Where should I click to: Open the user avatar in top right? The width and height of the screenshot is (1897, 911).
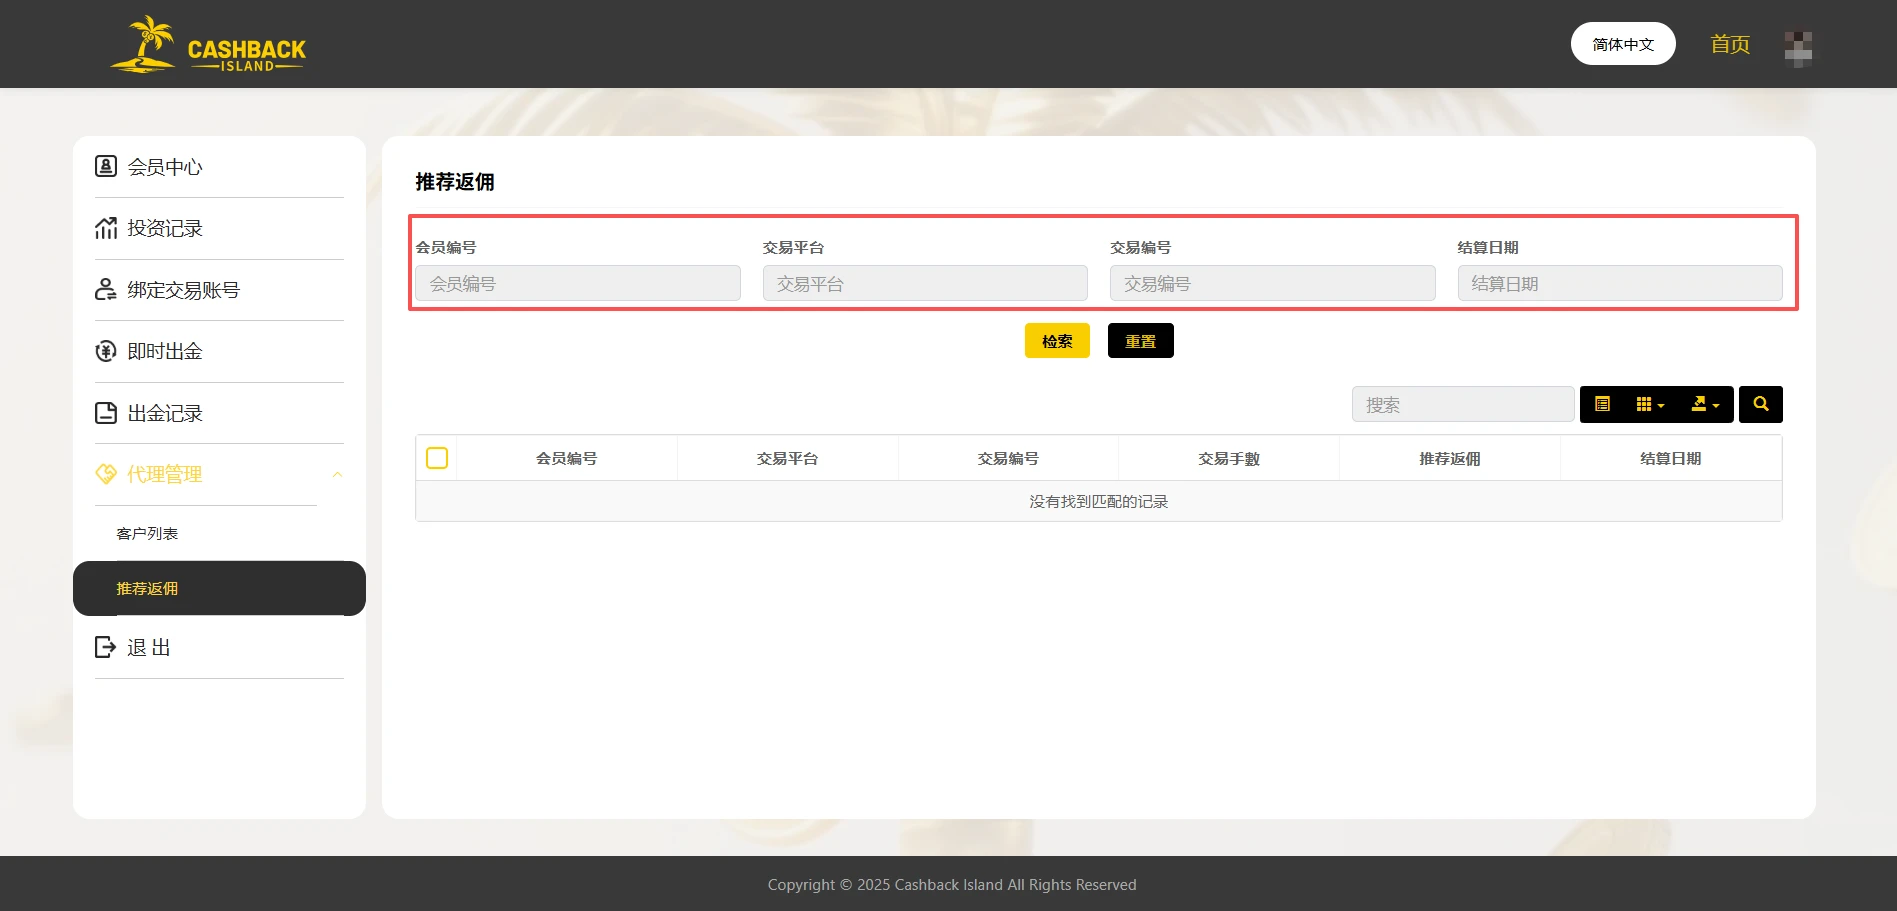pos(1798,47)
